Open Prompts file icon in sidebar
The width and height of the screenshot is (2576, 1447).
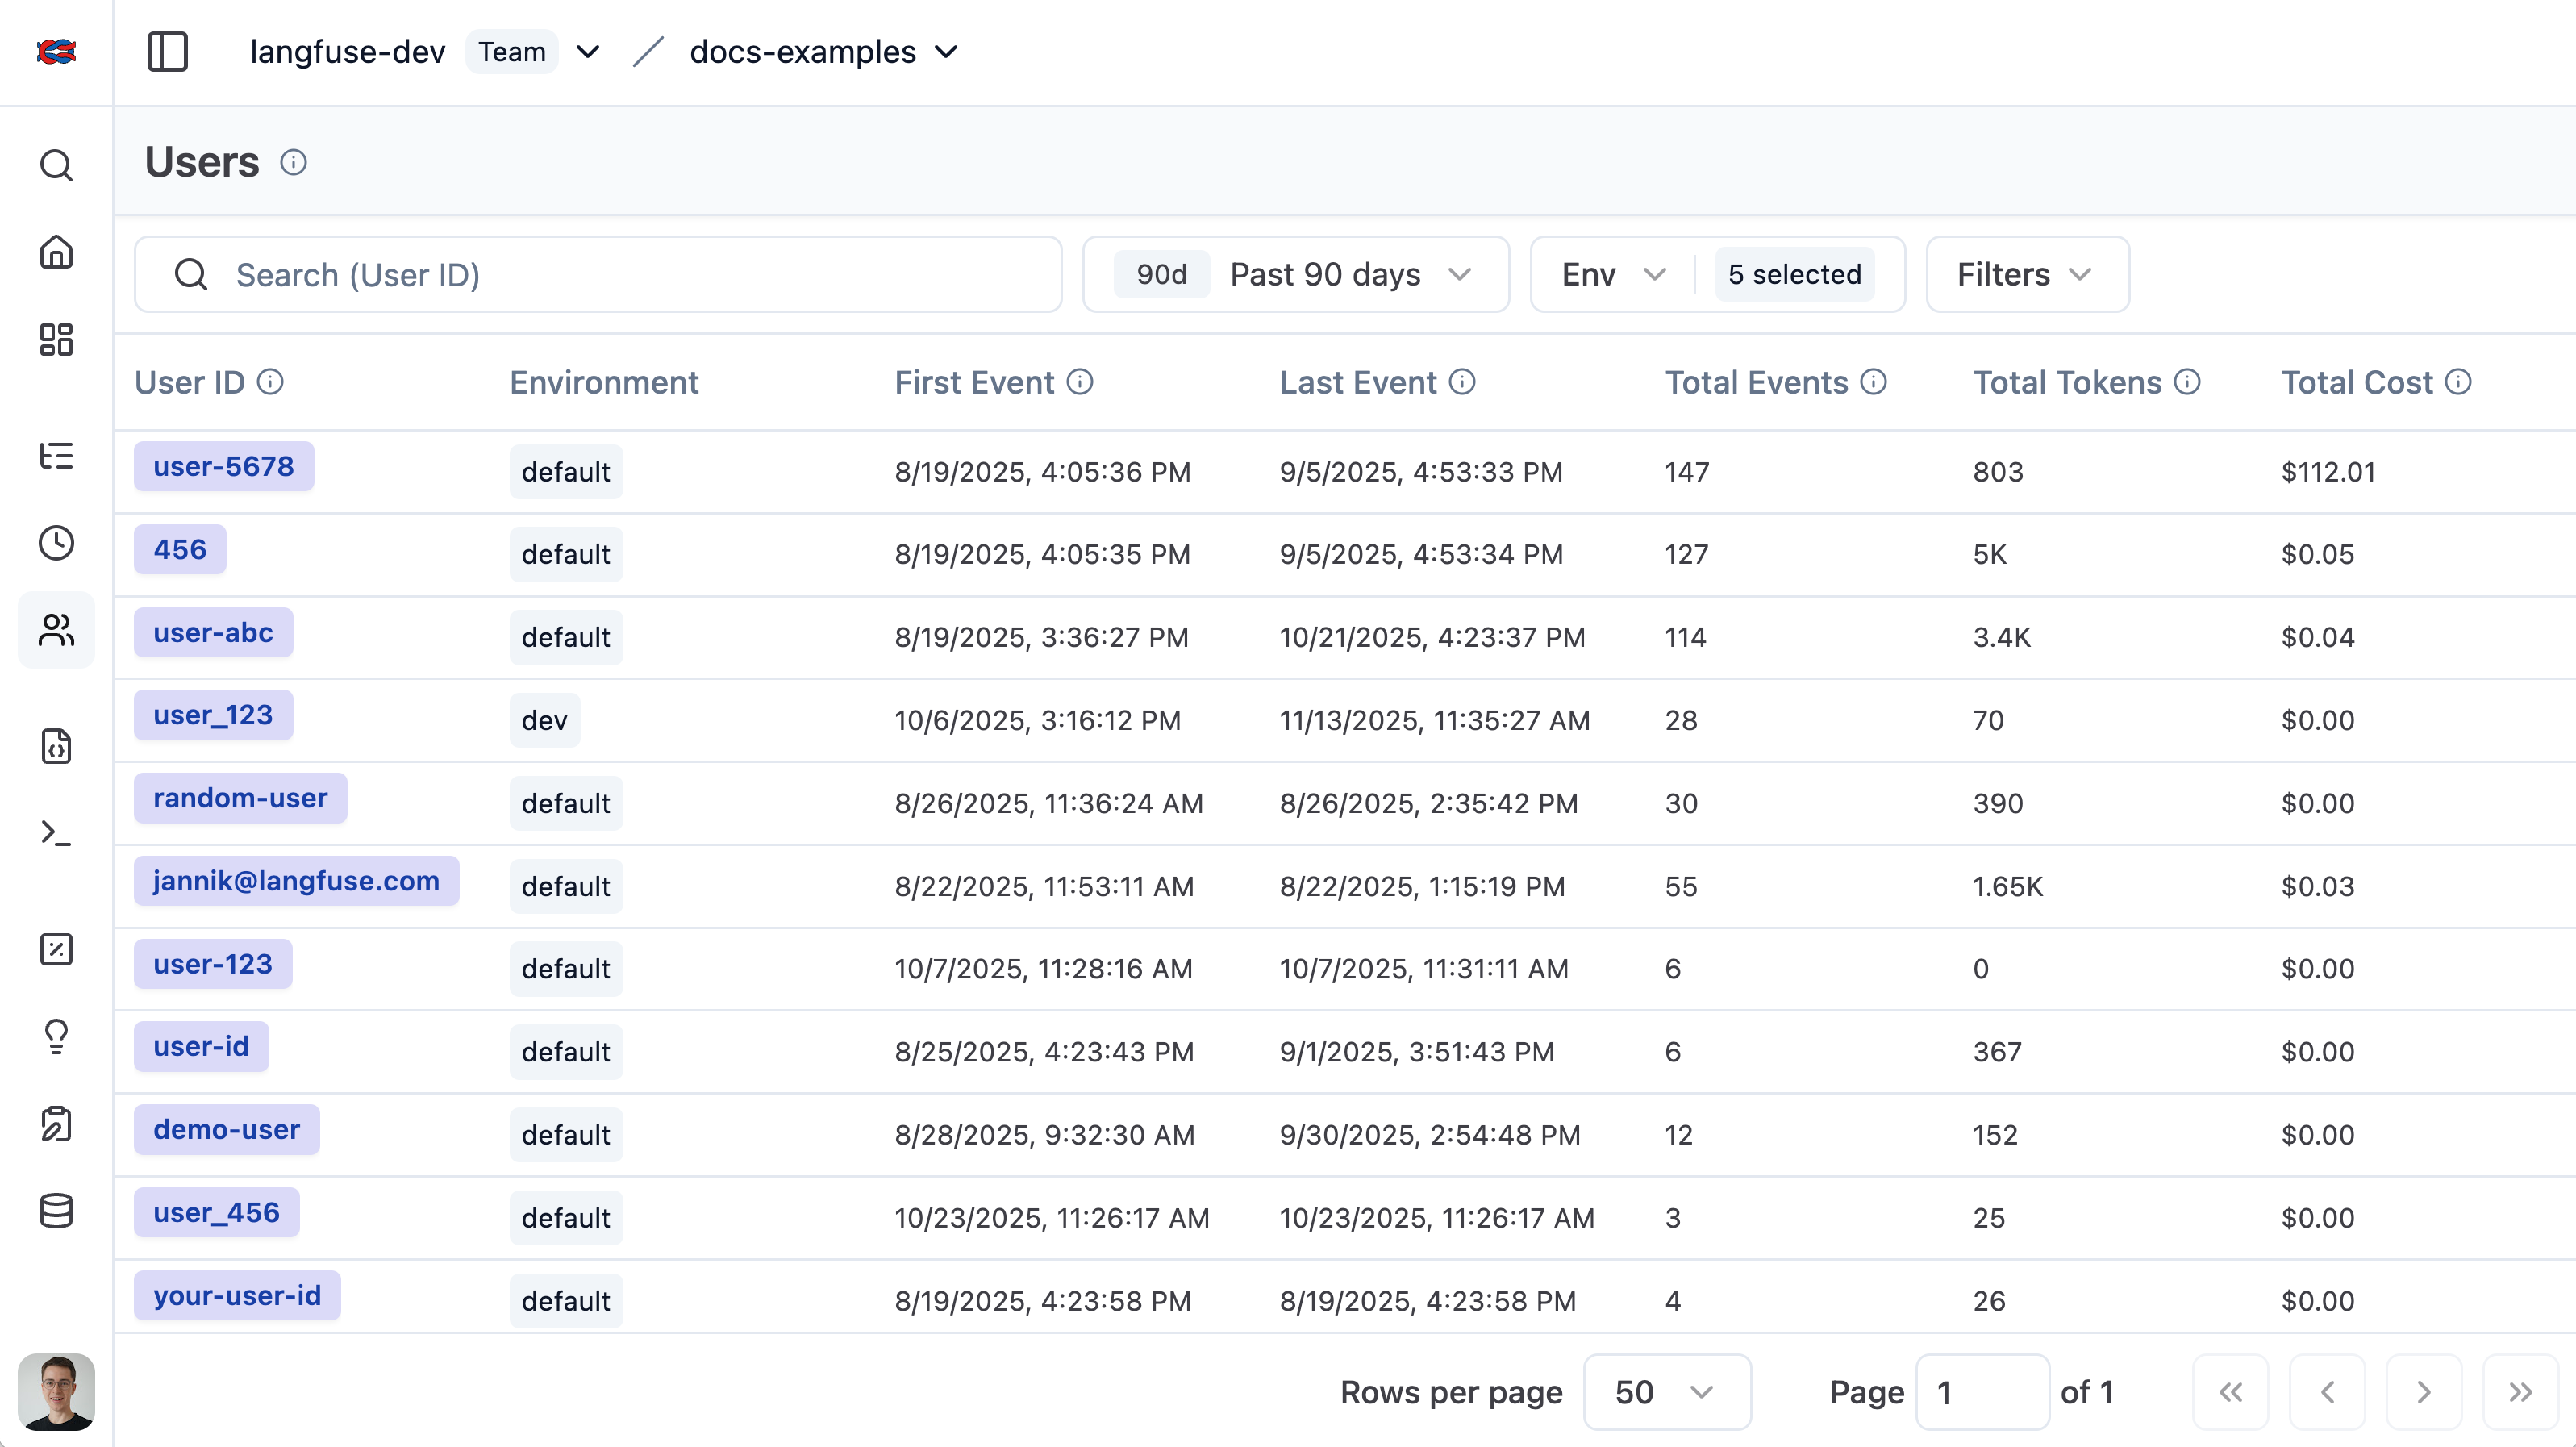click(x=56, y=746)
